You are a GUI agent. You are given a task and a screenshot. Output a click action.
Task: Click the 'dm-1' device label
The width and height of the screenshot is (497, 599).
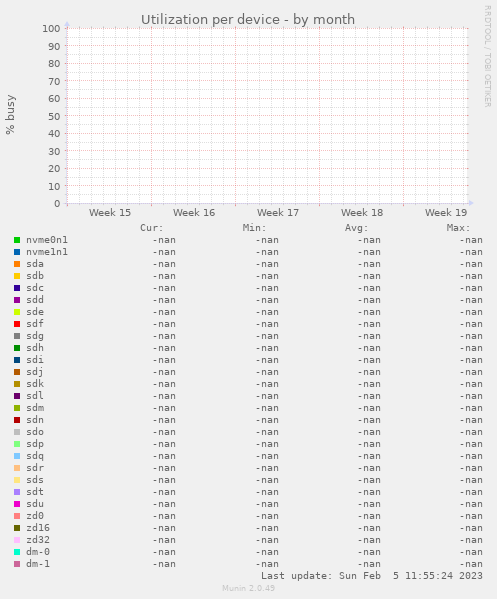click(x=38, y=564)
